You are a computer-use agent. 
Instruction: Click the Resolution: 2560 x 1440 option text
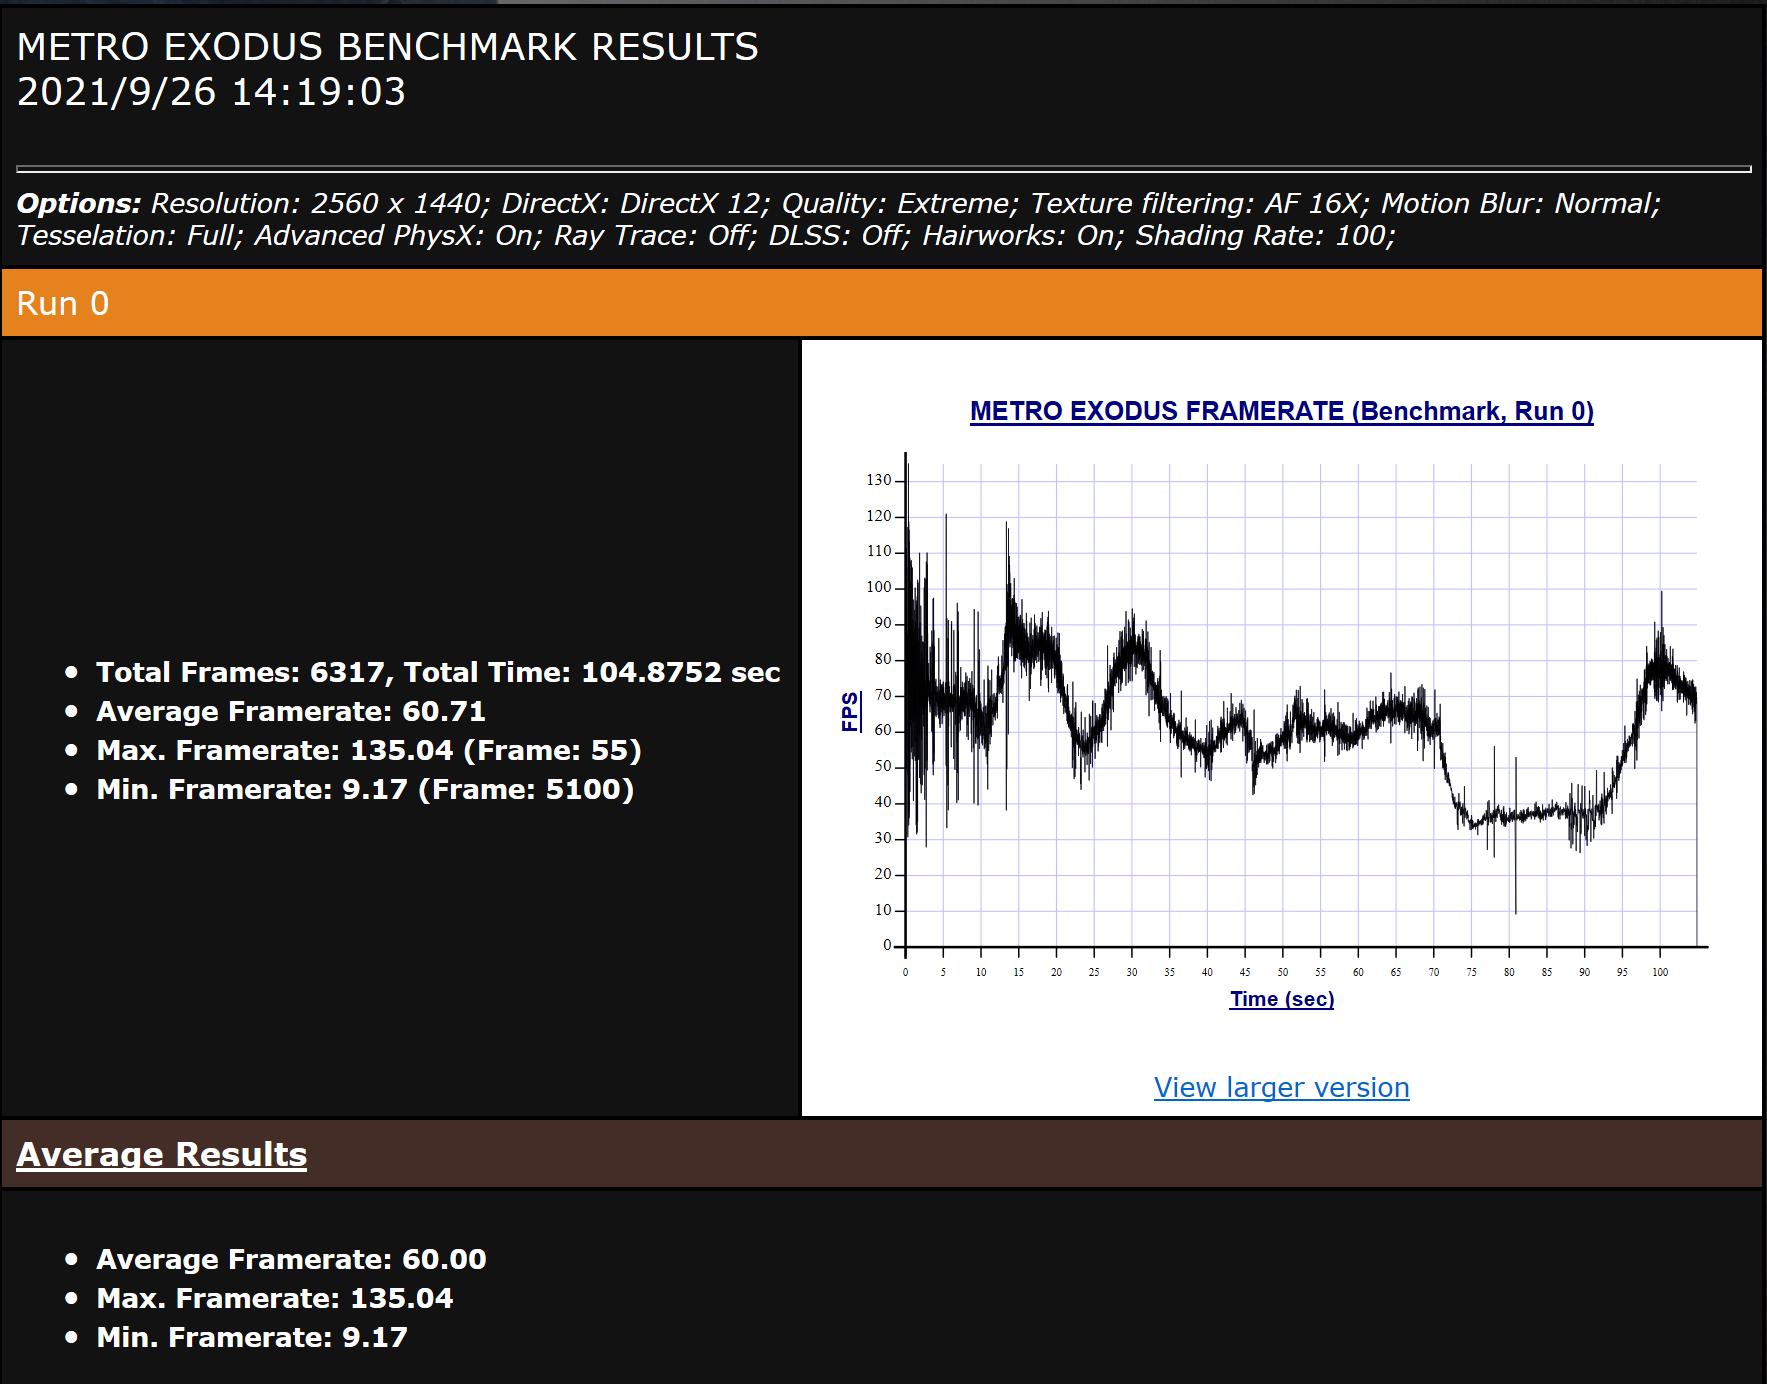(320, 203)
